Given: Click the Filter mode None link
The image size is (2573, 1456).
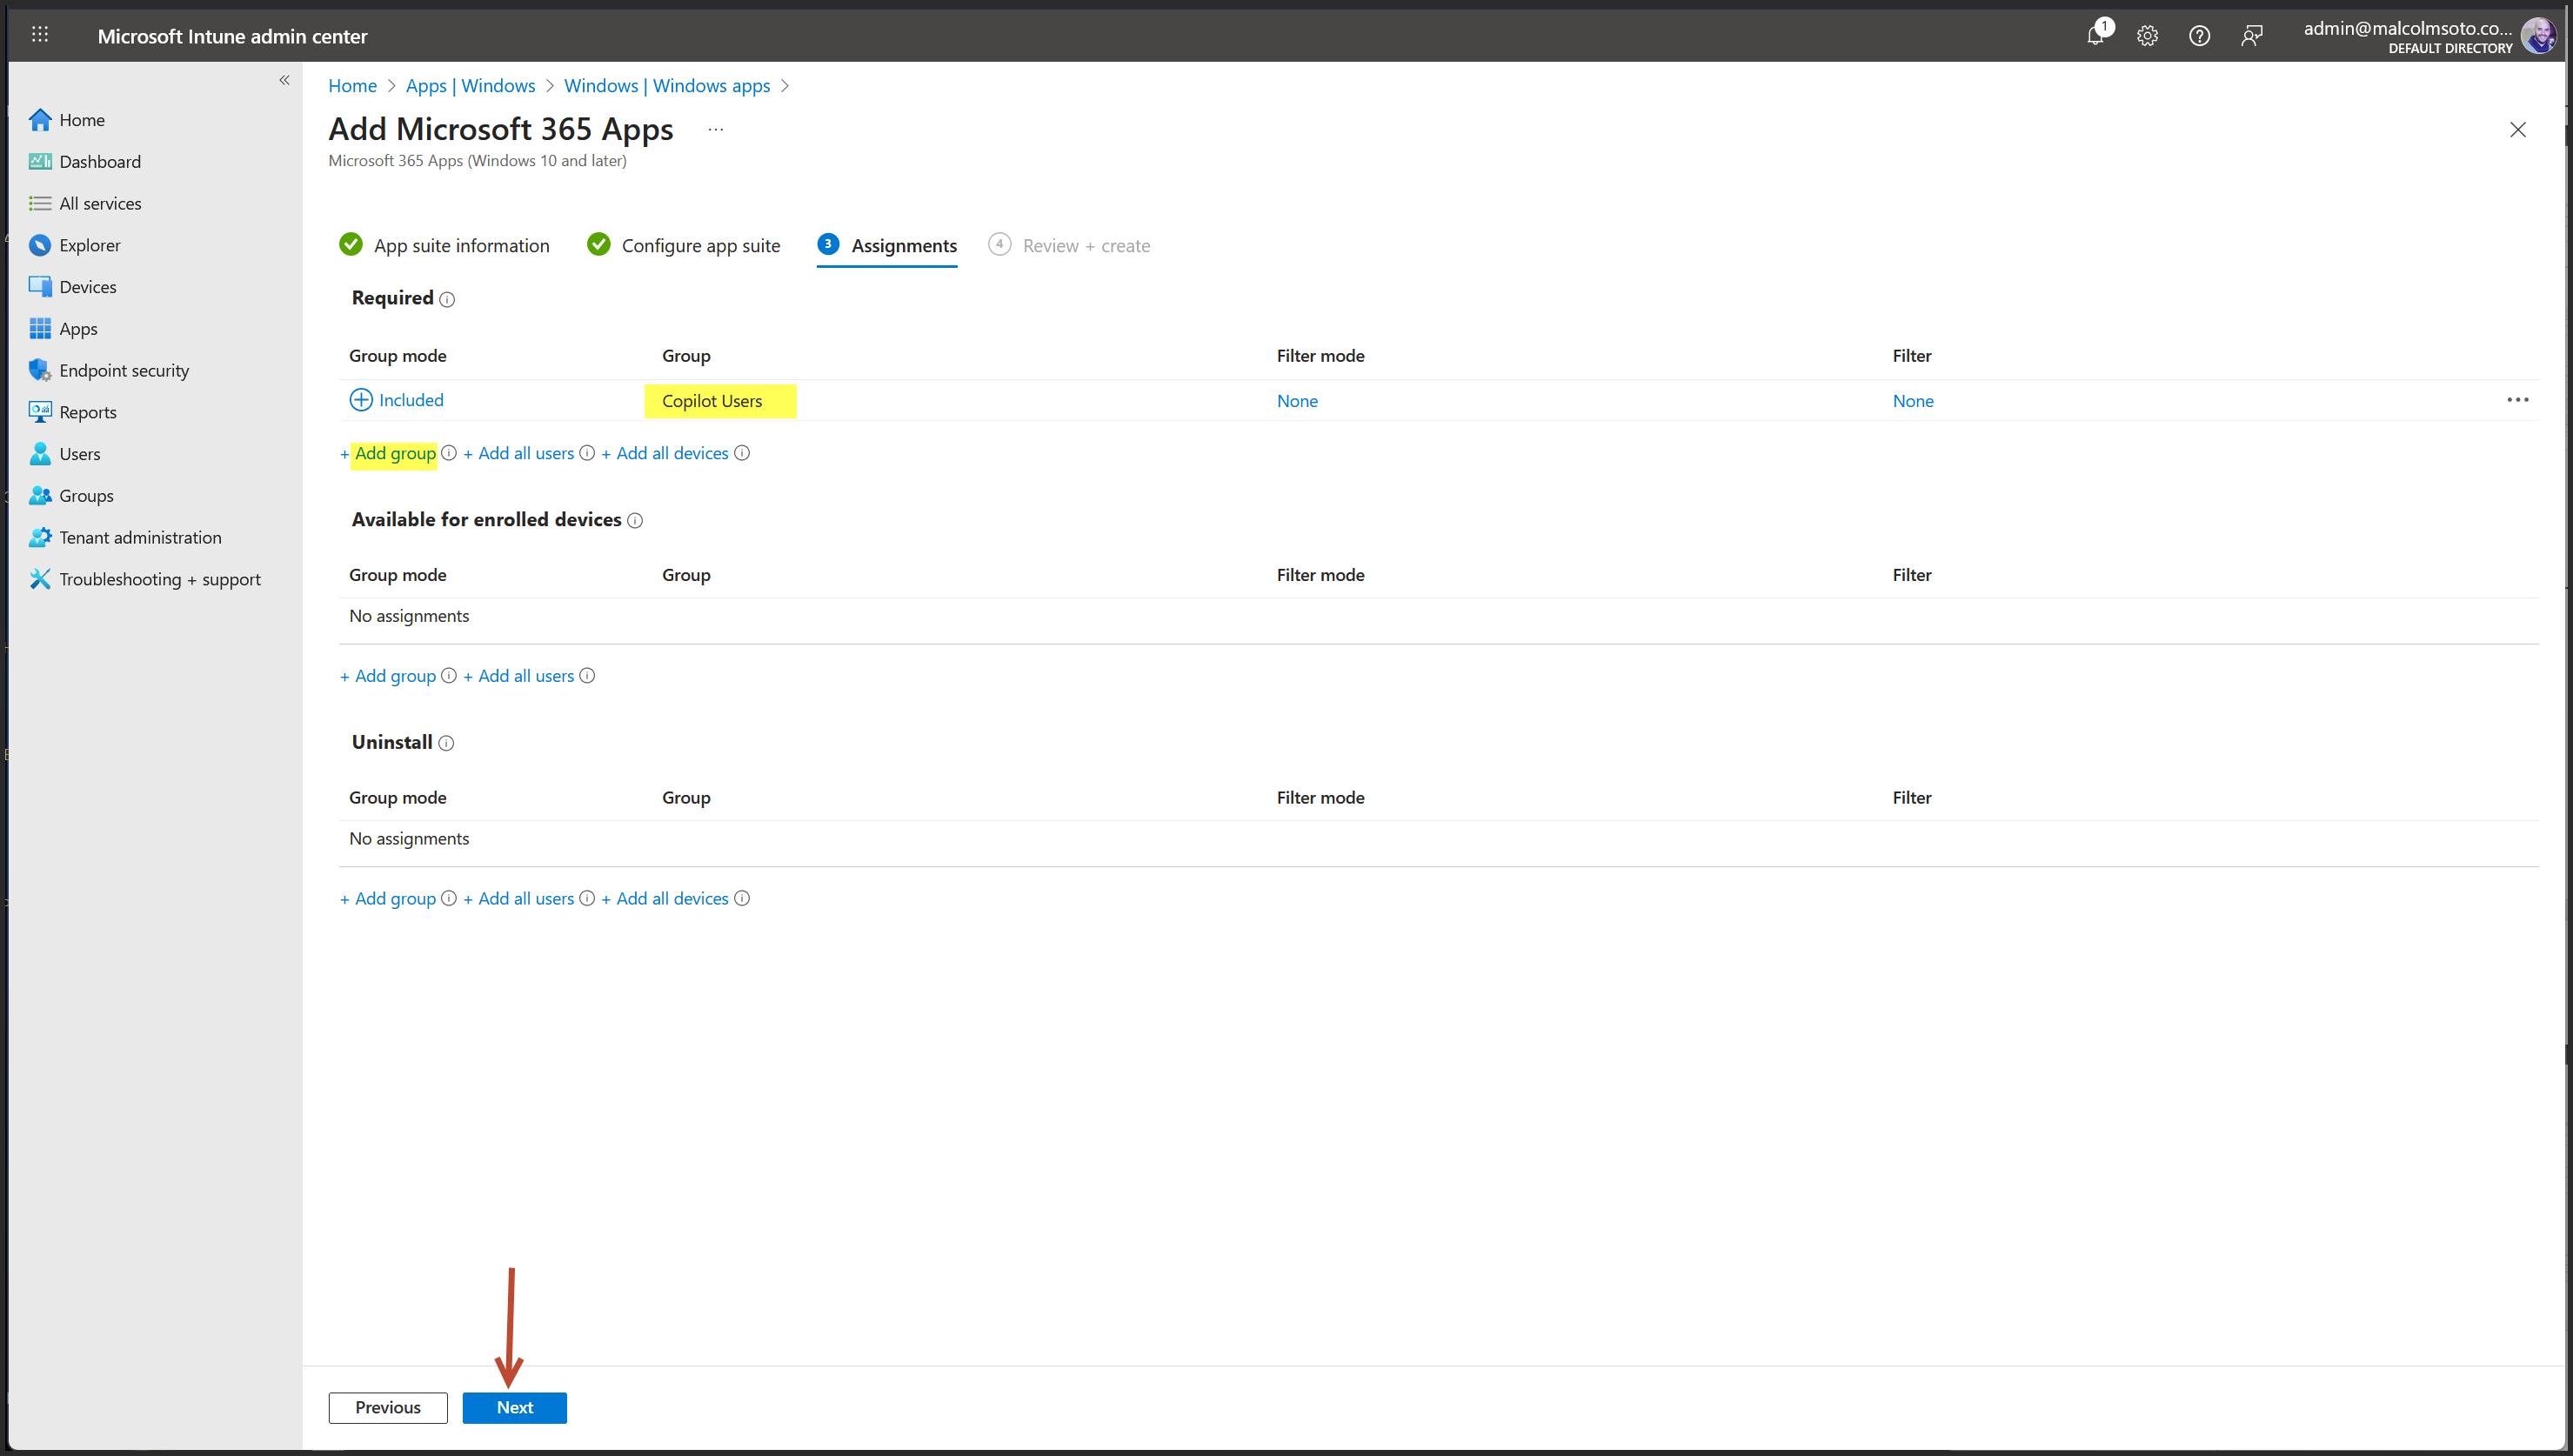Looking at the screenshot, I should pyautogui.click(x=1297, y=401).
